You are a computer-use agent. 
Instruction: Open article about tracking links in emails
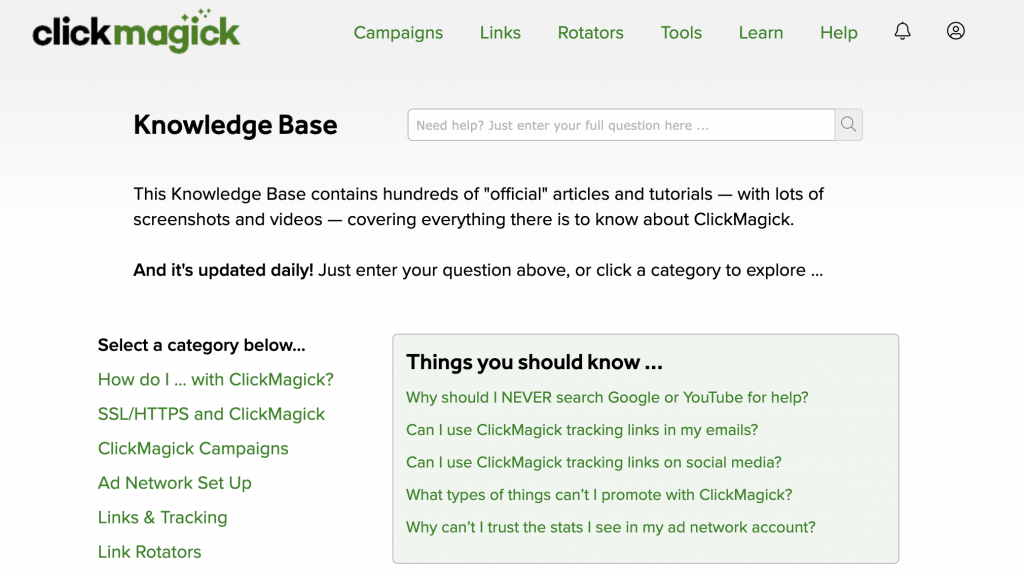tap(582, 430)
